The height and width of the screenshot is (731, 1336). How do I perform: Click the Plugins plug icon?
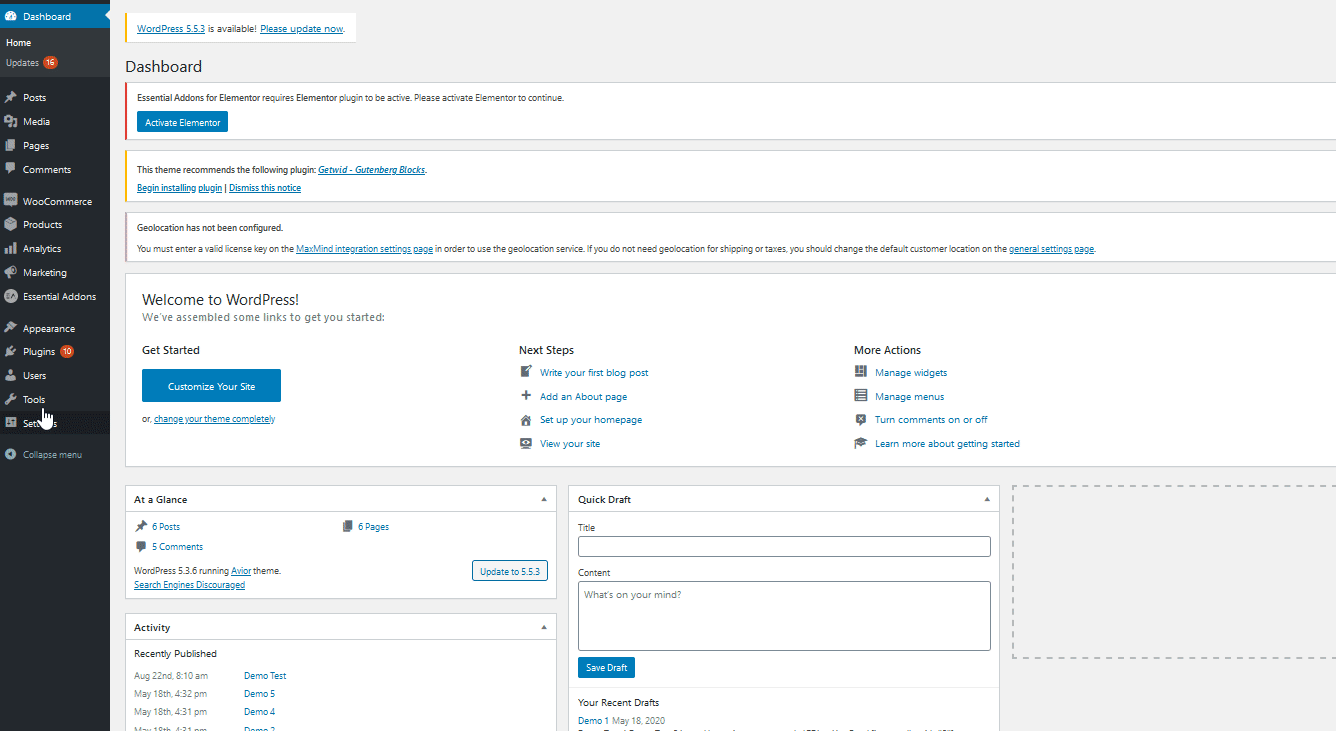click(x=10, y=352)
